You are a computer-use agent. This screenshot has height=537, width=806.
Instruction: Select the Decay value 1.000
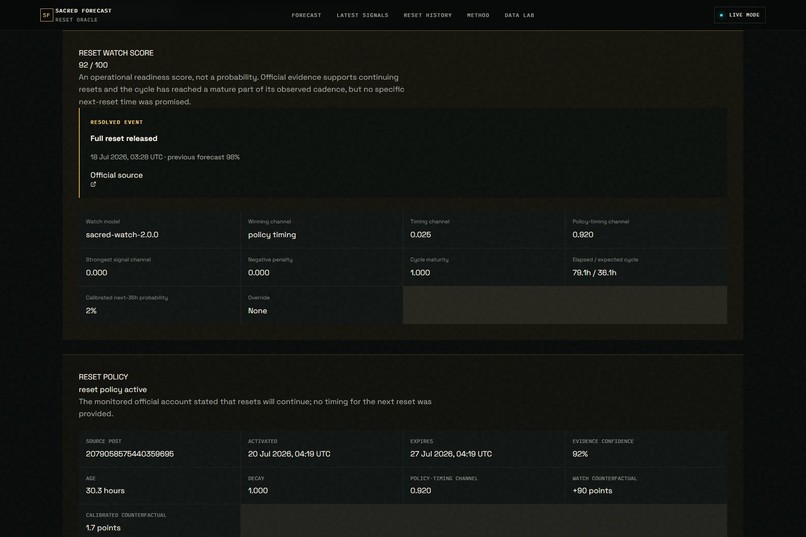[x=258, y=491]
